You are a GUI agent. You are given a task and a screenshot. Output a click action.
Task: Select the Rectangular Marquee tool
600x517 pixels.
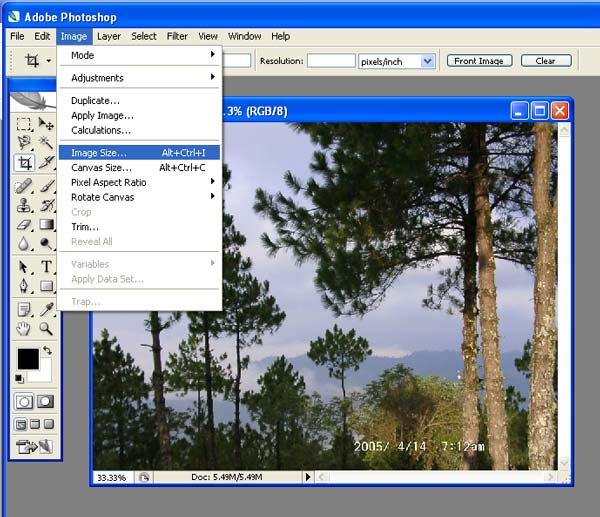(x=24, y=125)
